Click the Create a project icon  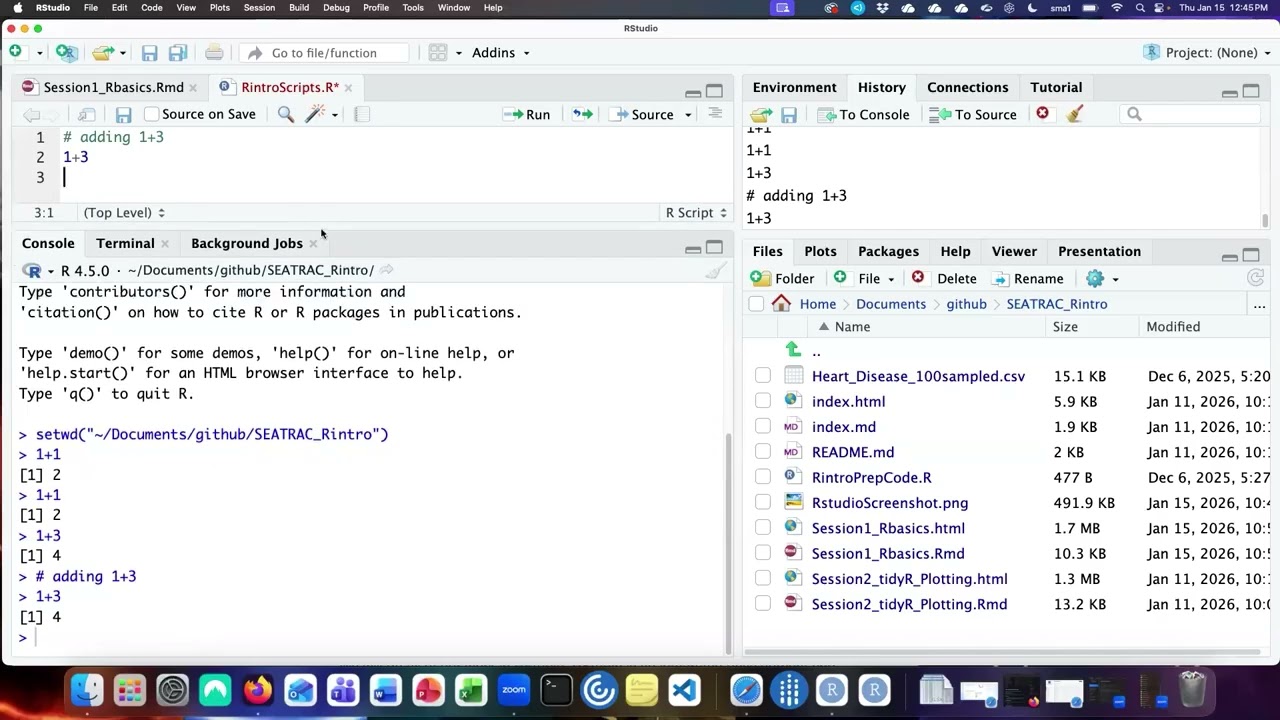[x=66, y=52]
